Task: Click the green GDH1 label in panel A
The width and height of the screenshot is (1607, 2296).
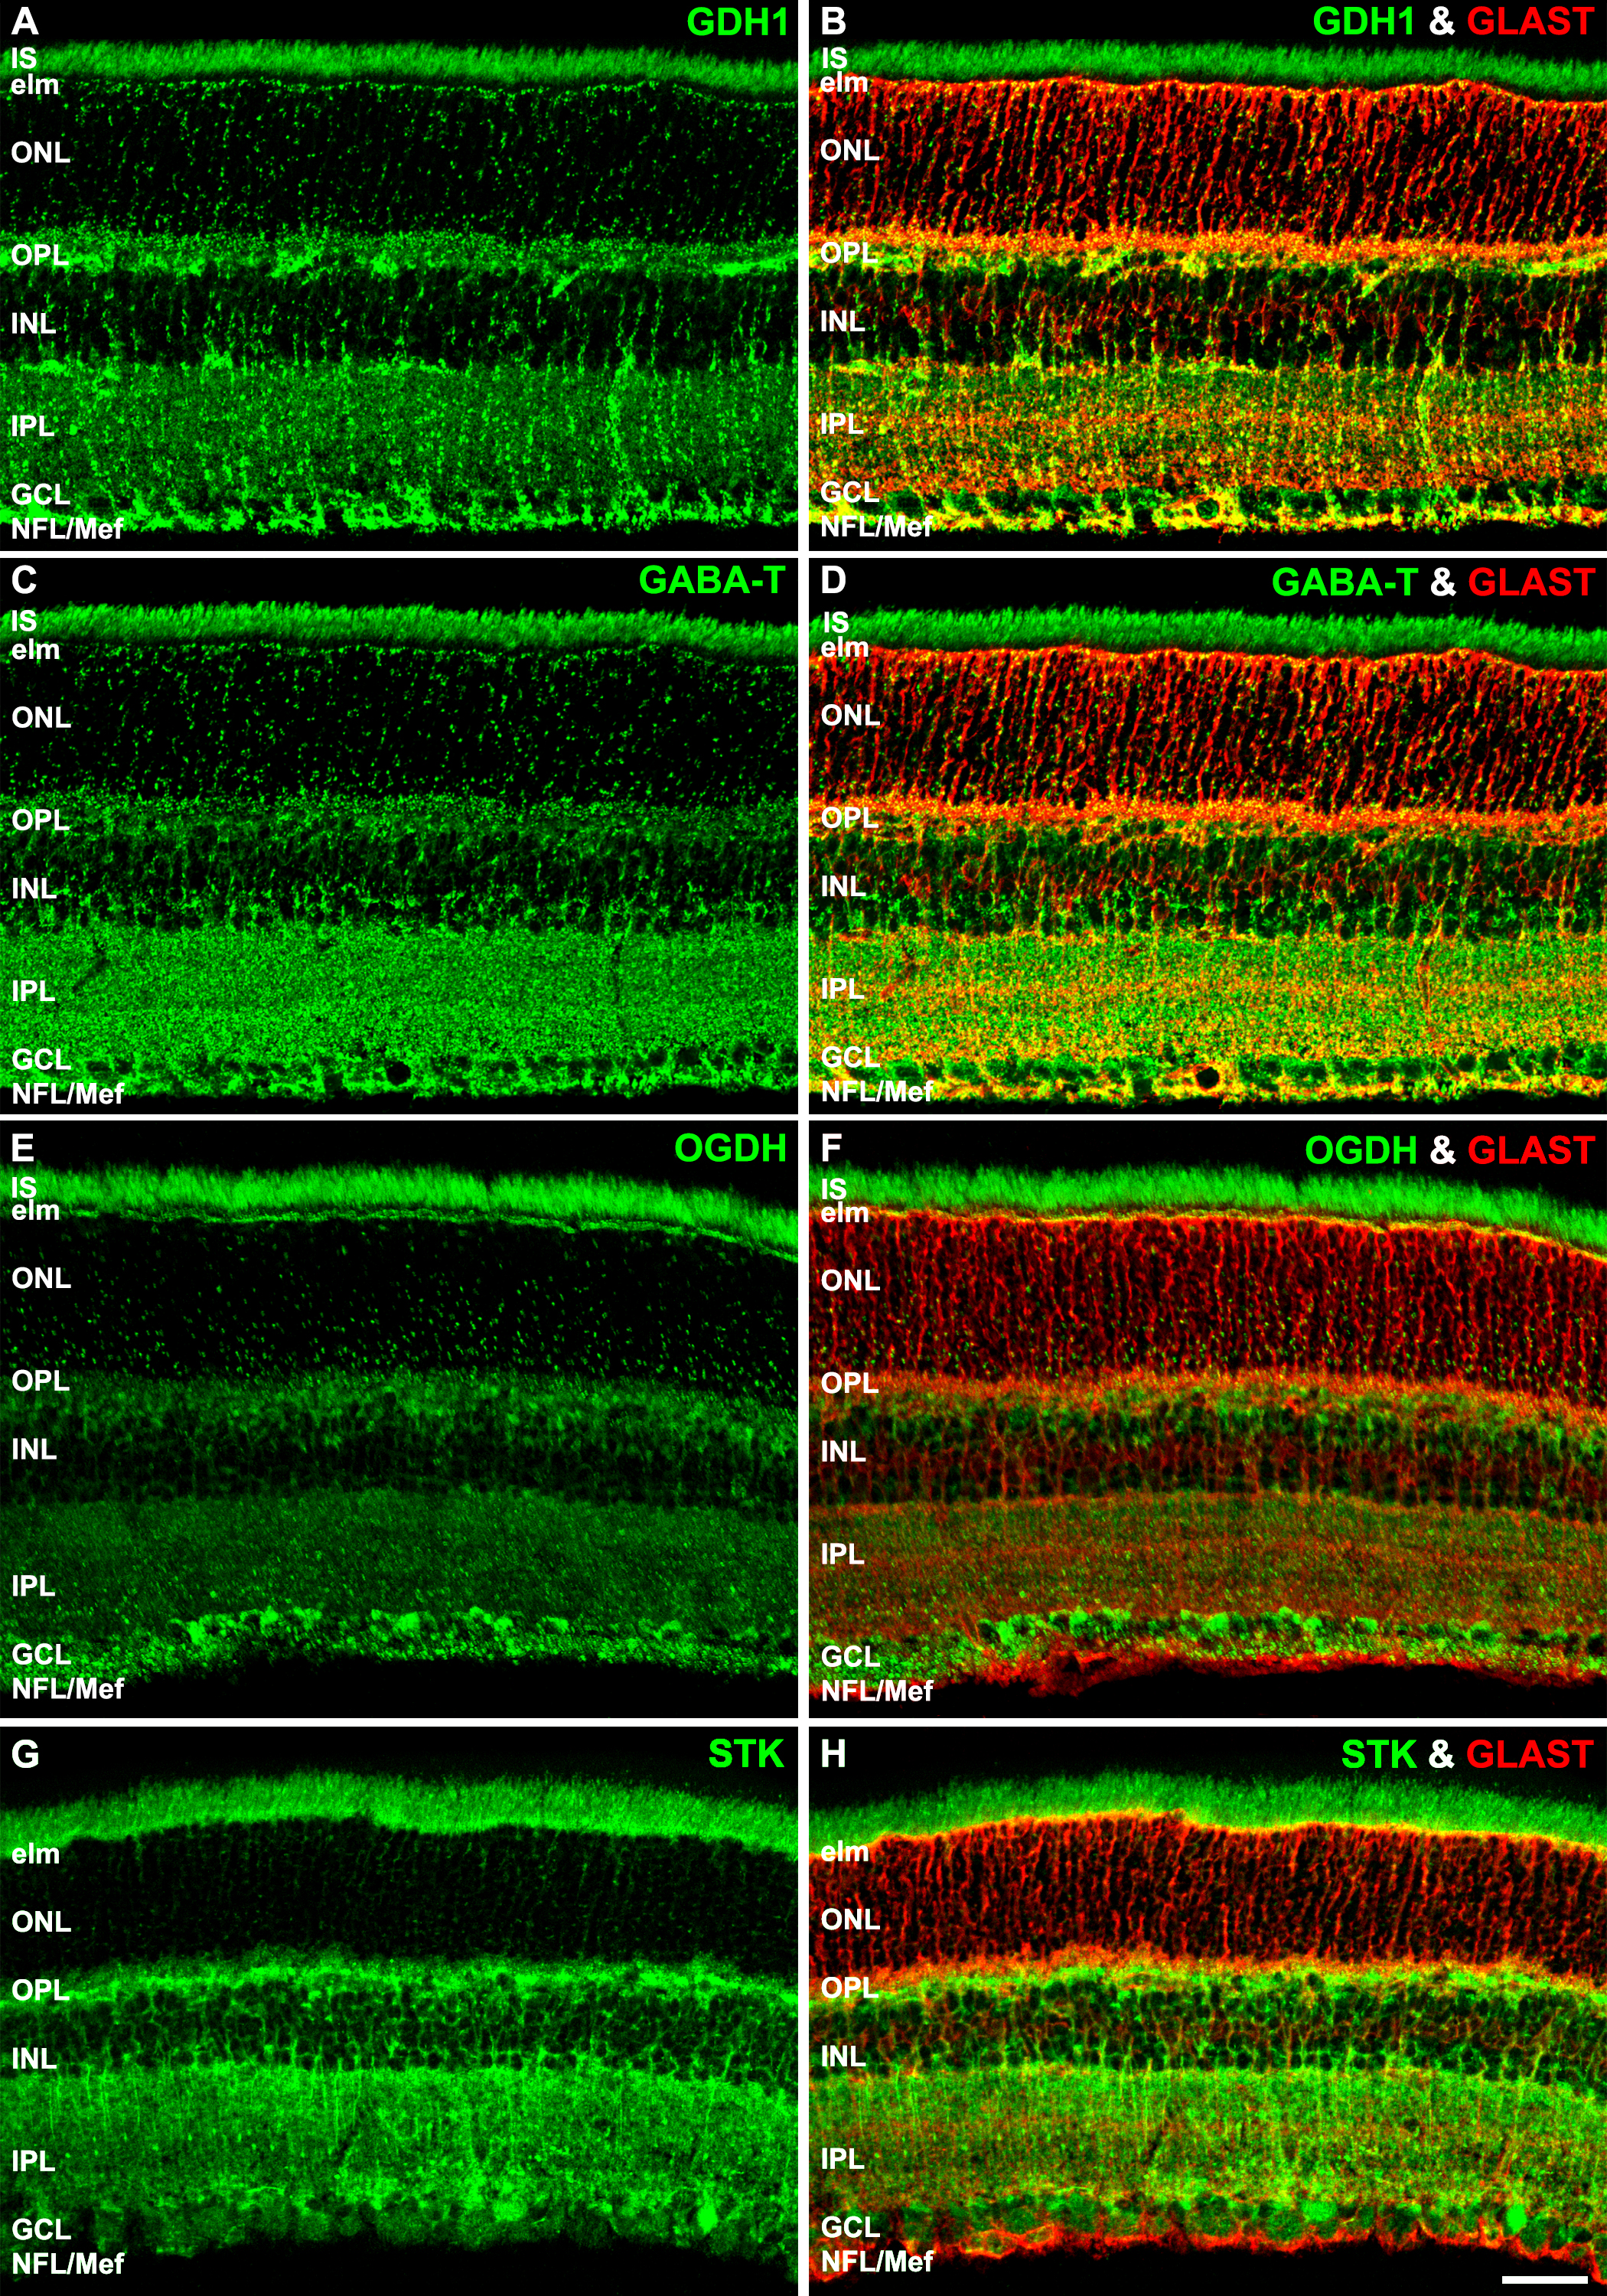Action: (737, 22)
